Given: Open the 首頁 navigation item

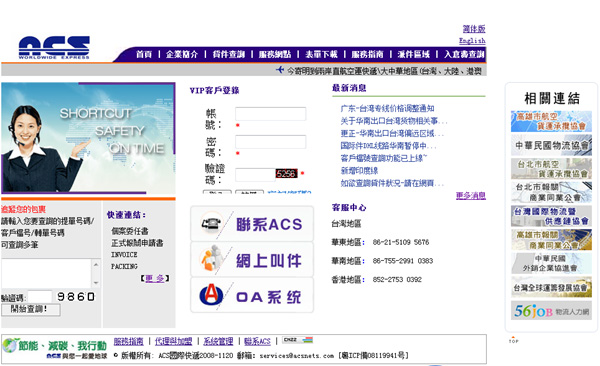Looking at the screenshot, I should [x=144, y=54].
